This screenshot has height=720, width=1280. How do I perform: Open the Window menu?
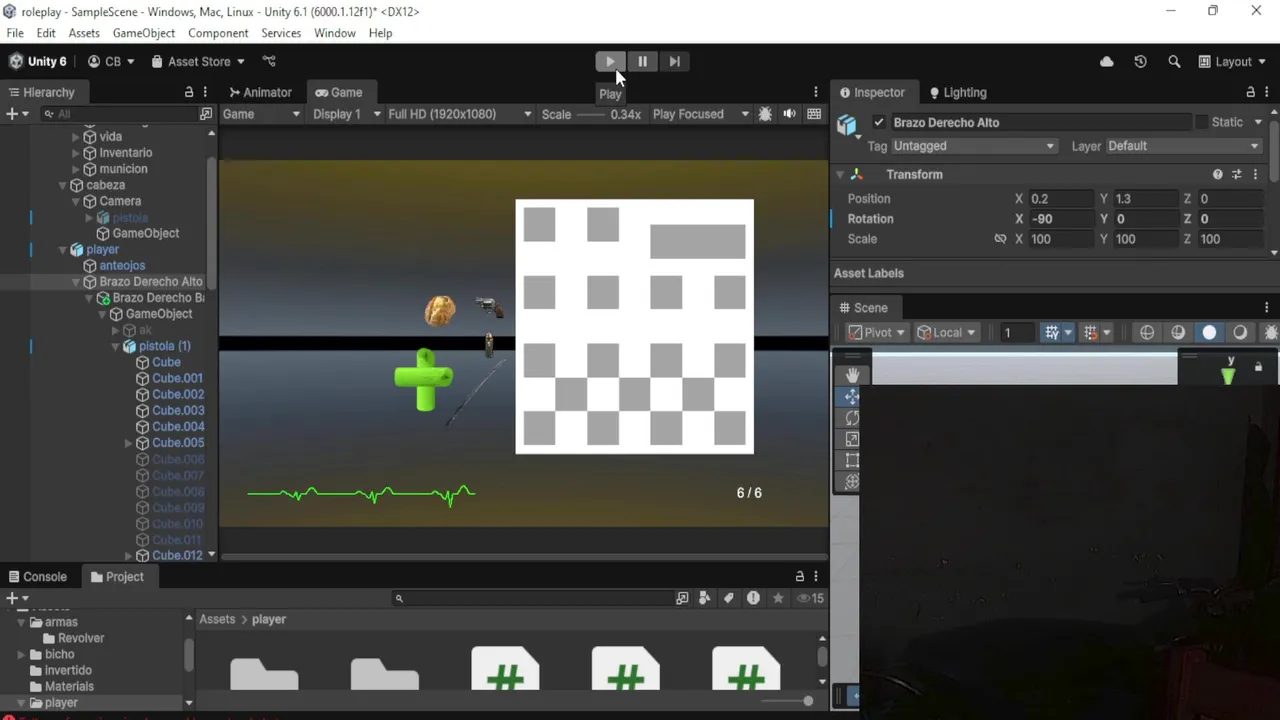(335, 33)
